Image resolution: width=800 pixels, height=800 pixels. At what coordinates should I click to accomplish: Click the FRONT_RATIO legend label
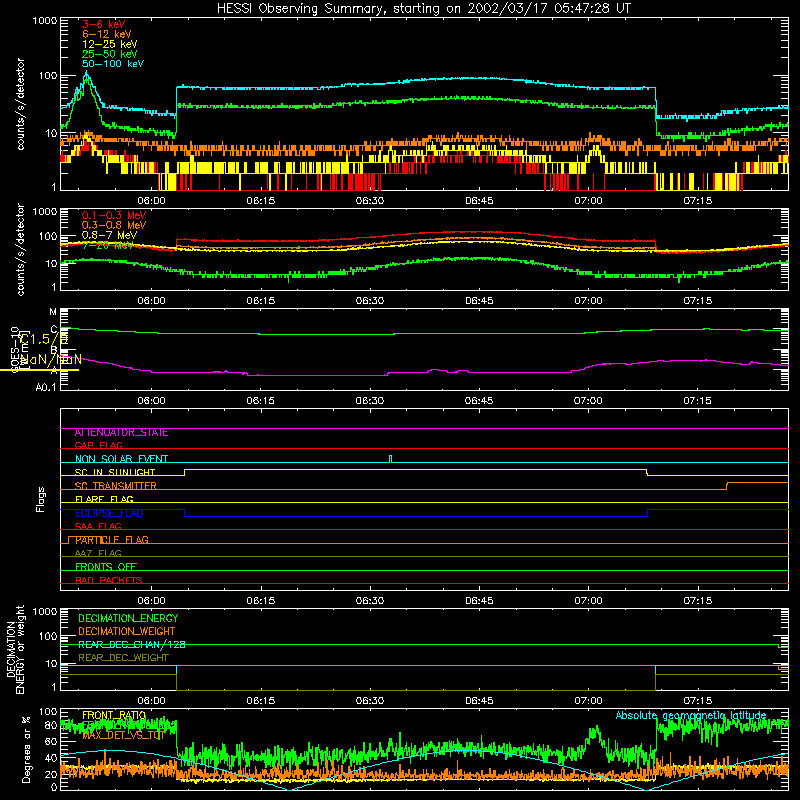(114, 715)
